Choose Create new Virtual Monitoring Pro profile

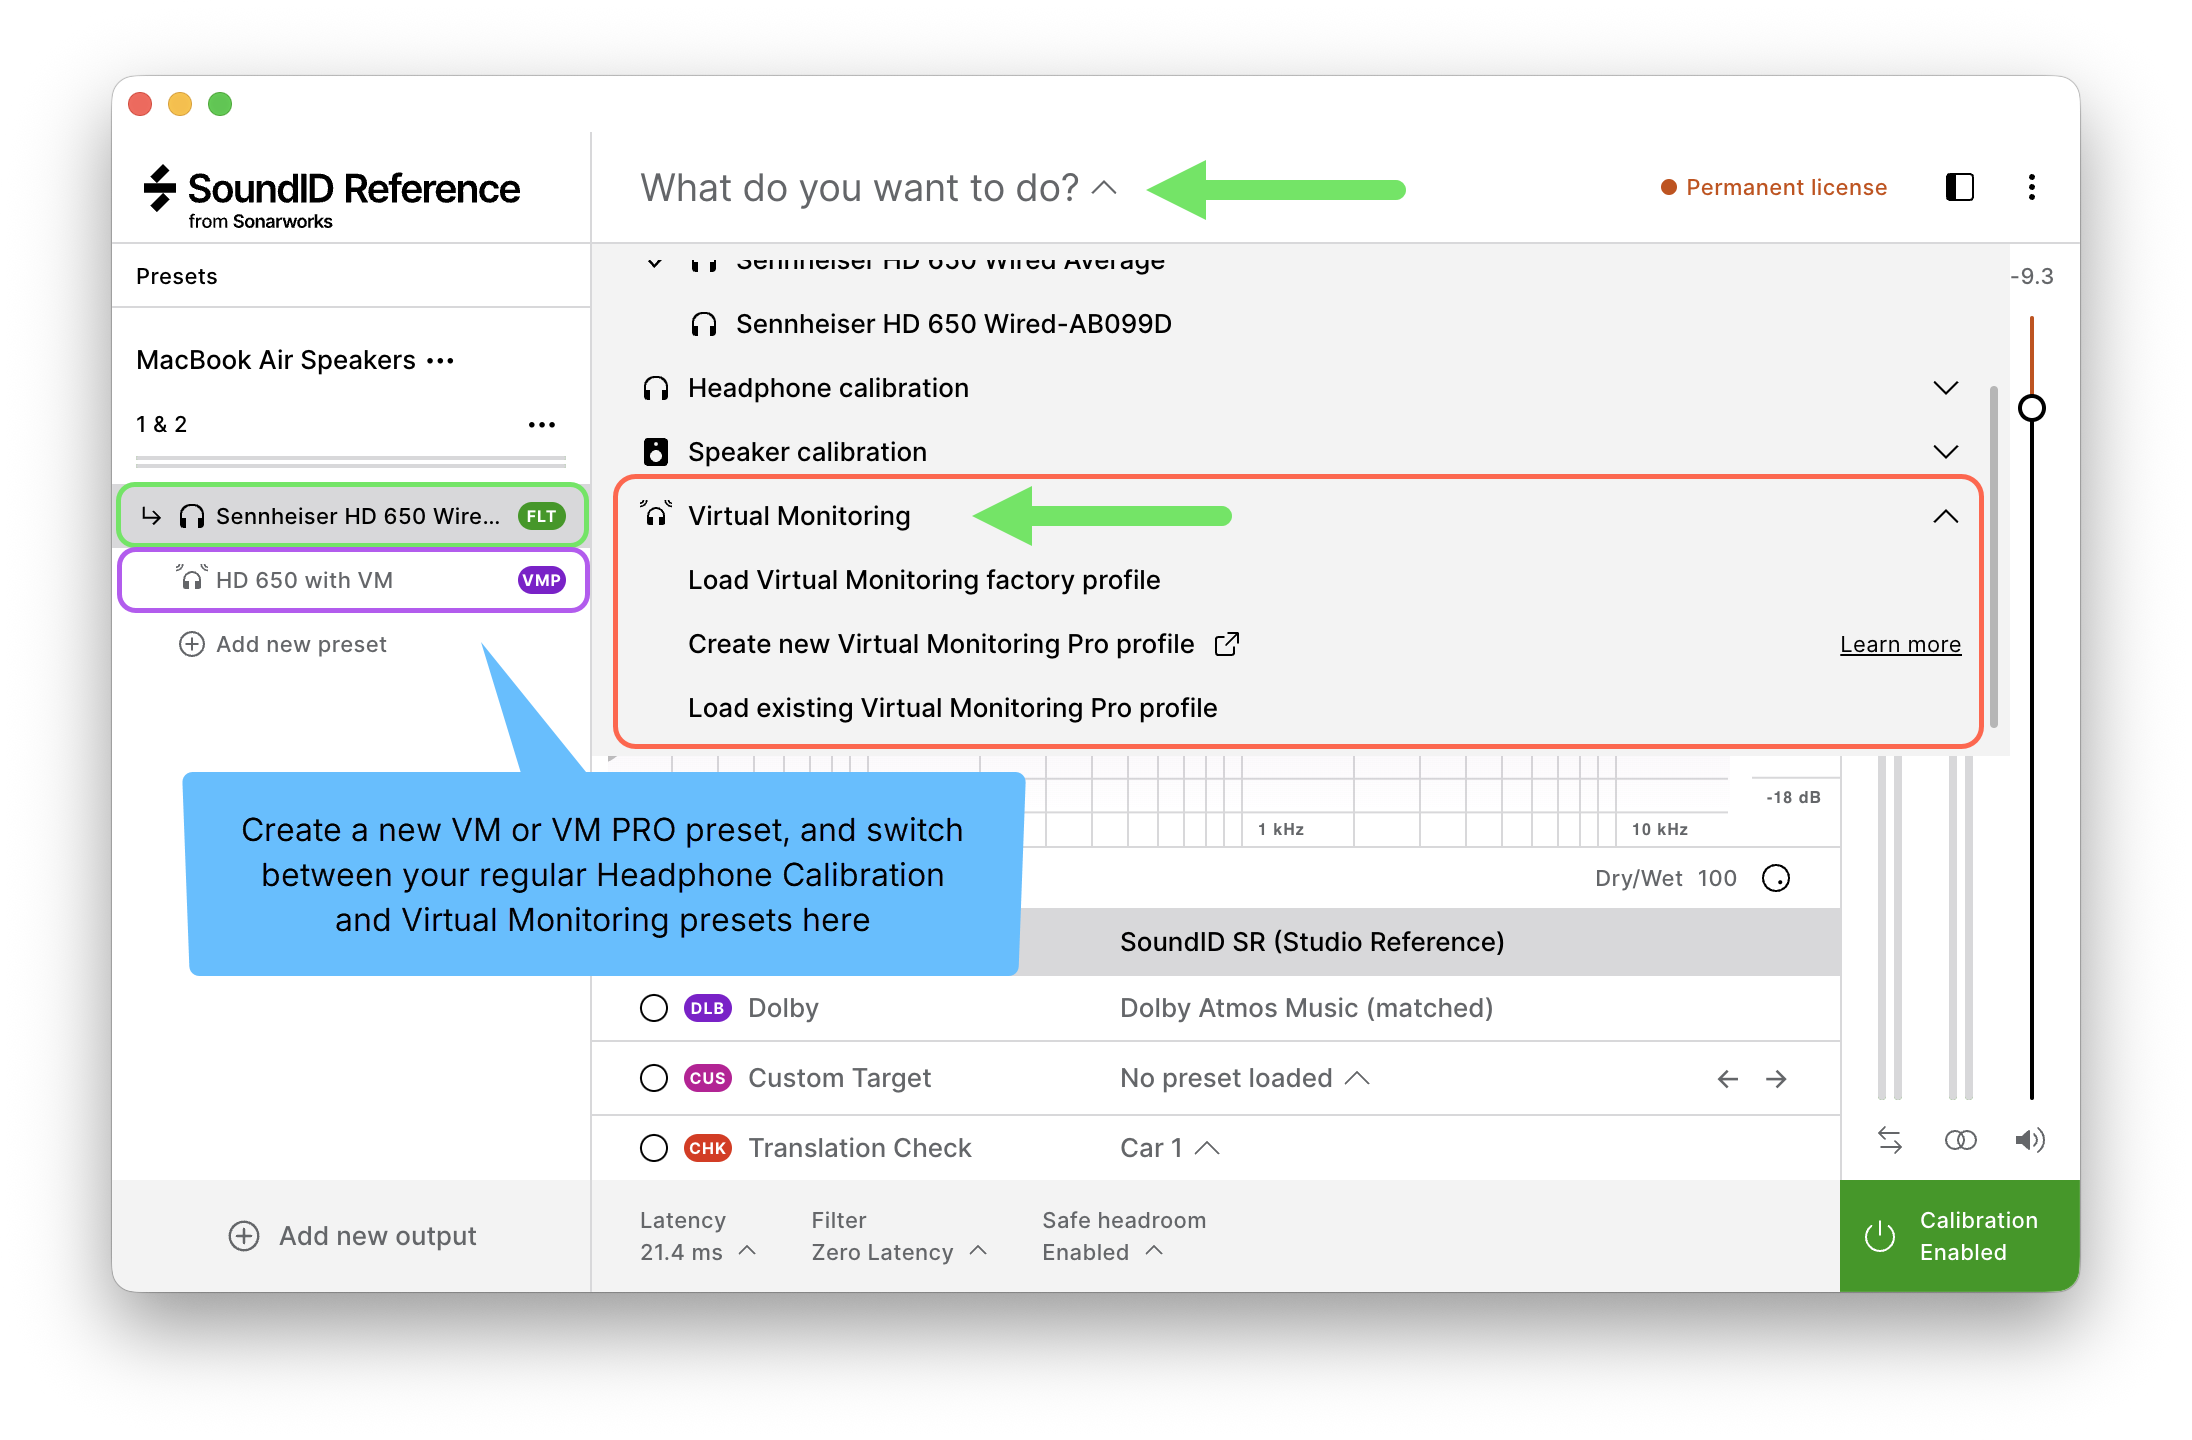point(941,644)
